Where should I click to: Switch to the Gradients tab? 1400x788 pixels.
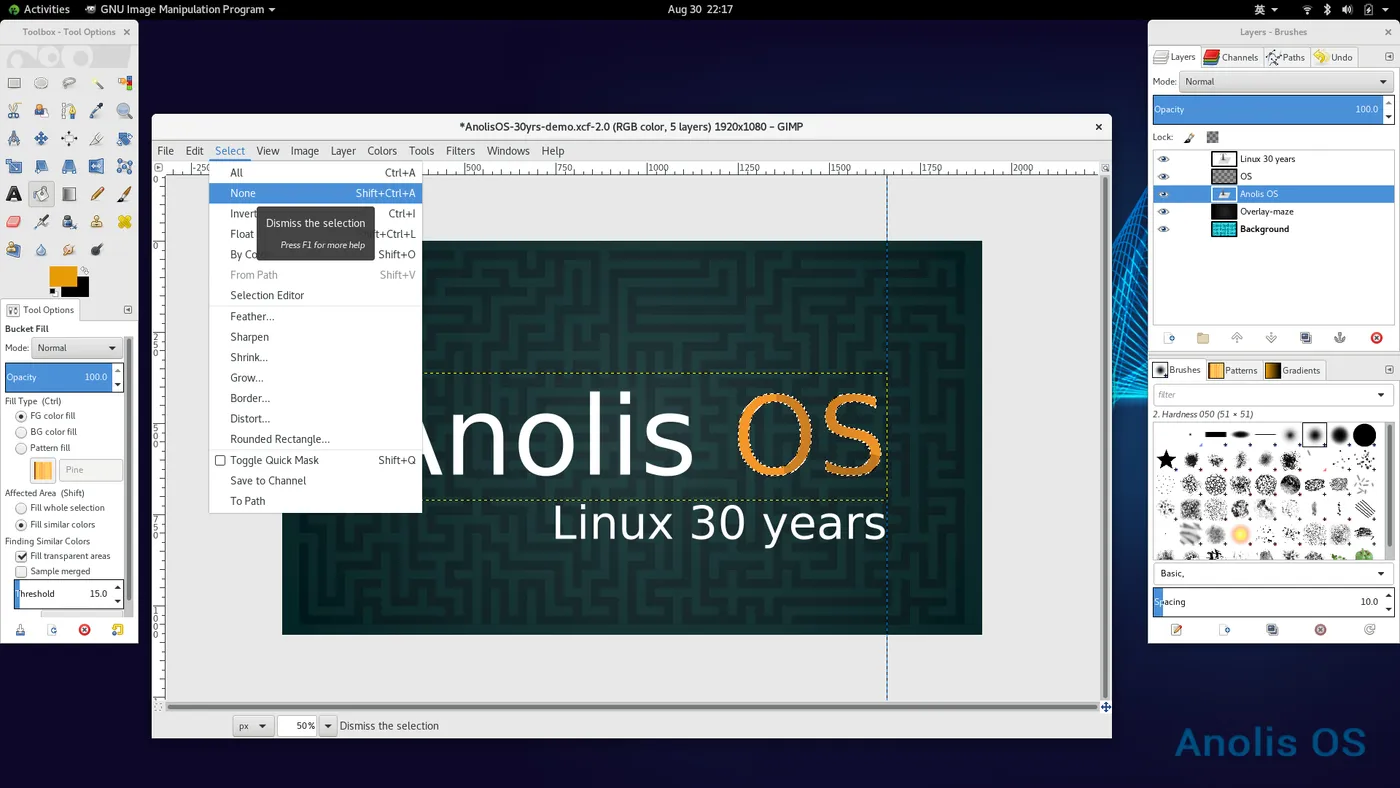pos(1293,370)
